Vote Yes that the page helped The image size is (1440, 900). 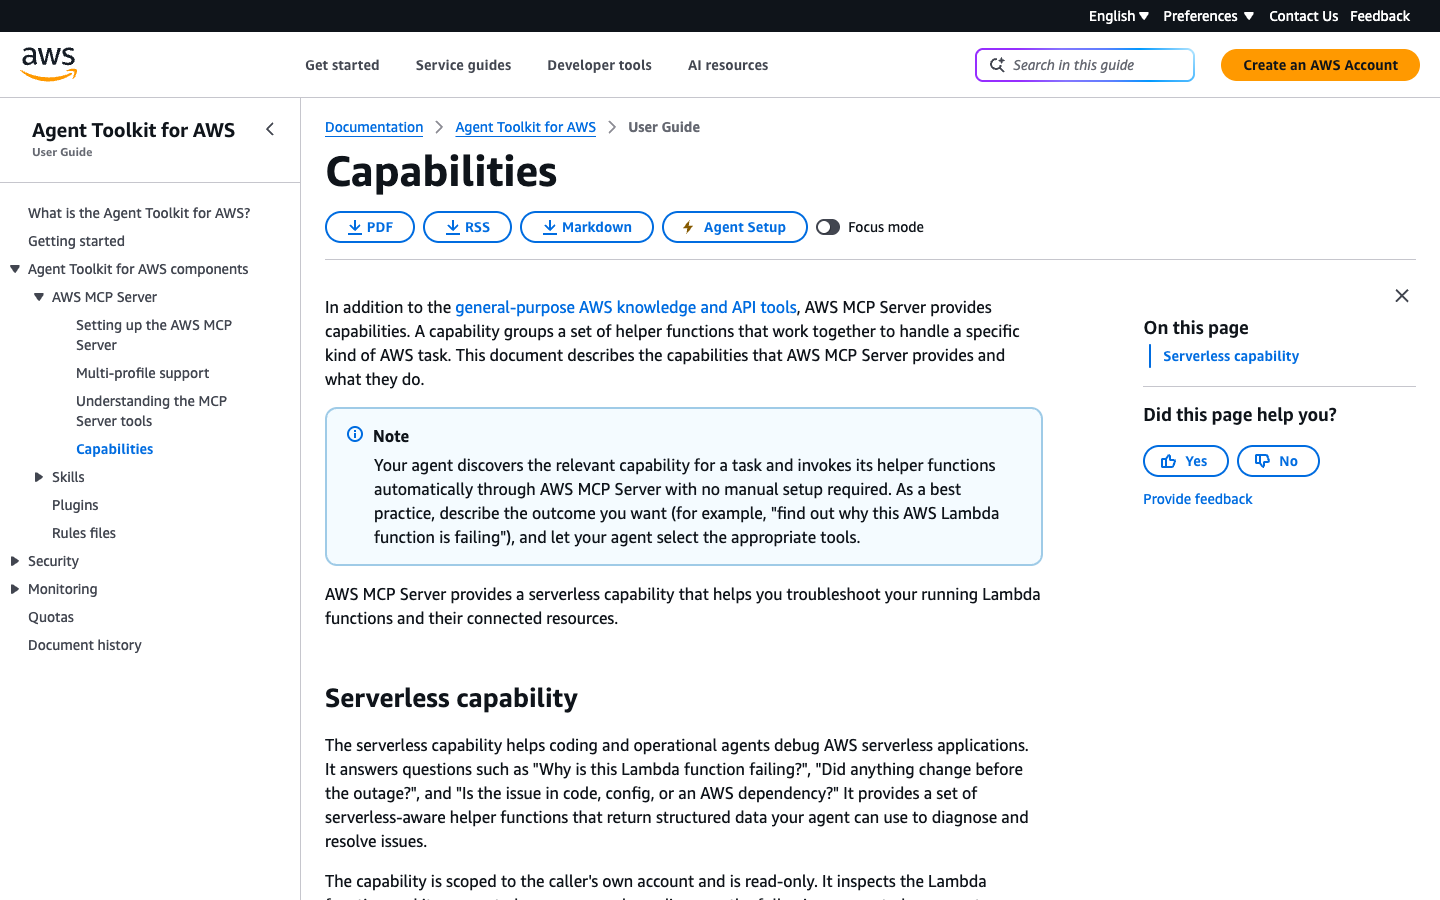coord(1186,461)
